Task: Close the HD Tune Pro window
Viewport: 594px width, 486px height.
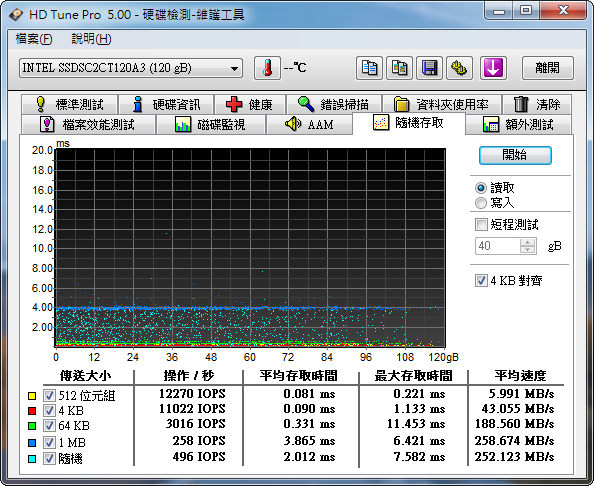Action: point(564,11)
